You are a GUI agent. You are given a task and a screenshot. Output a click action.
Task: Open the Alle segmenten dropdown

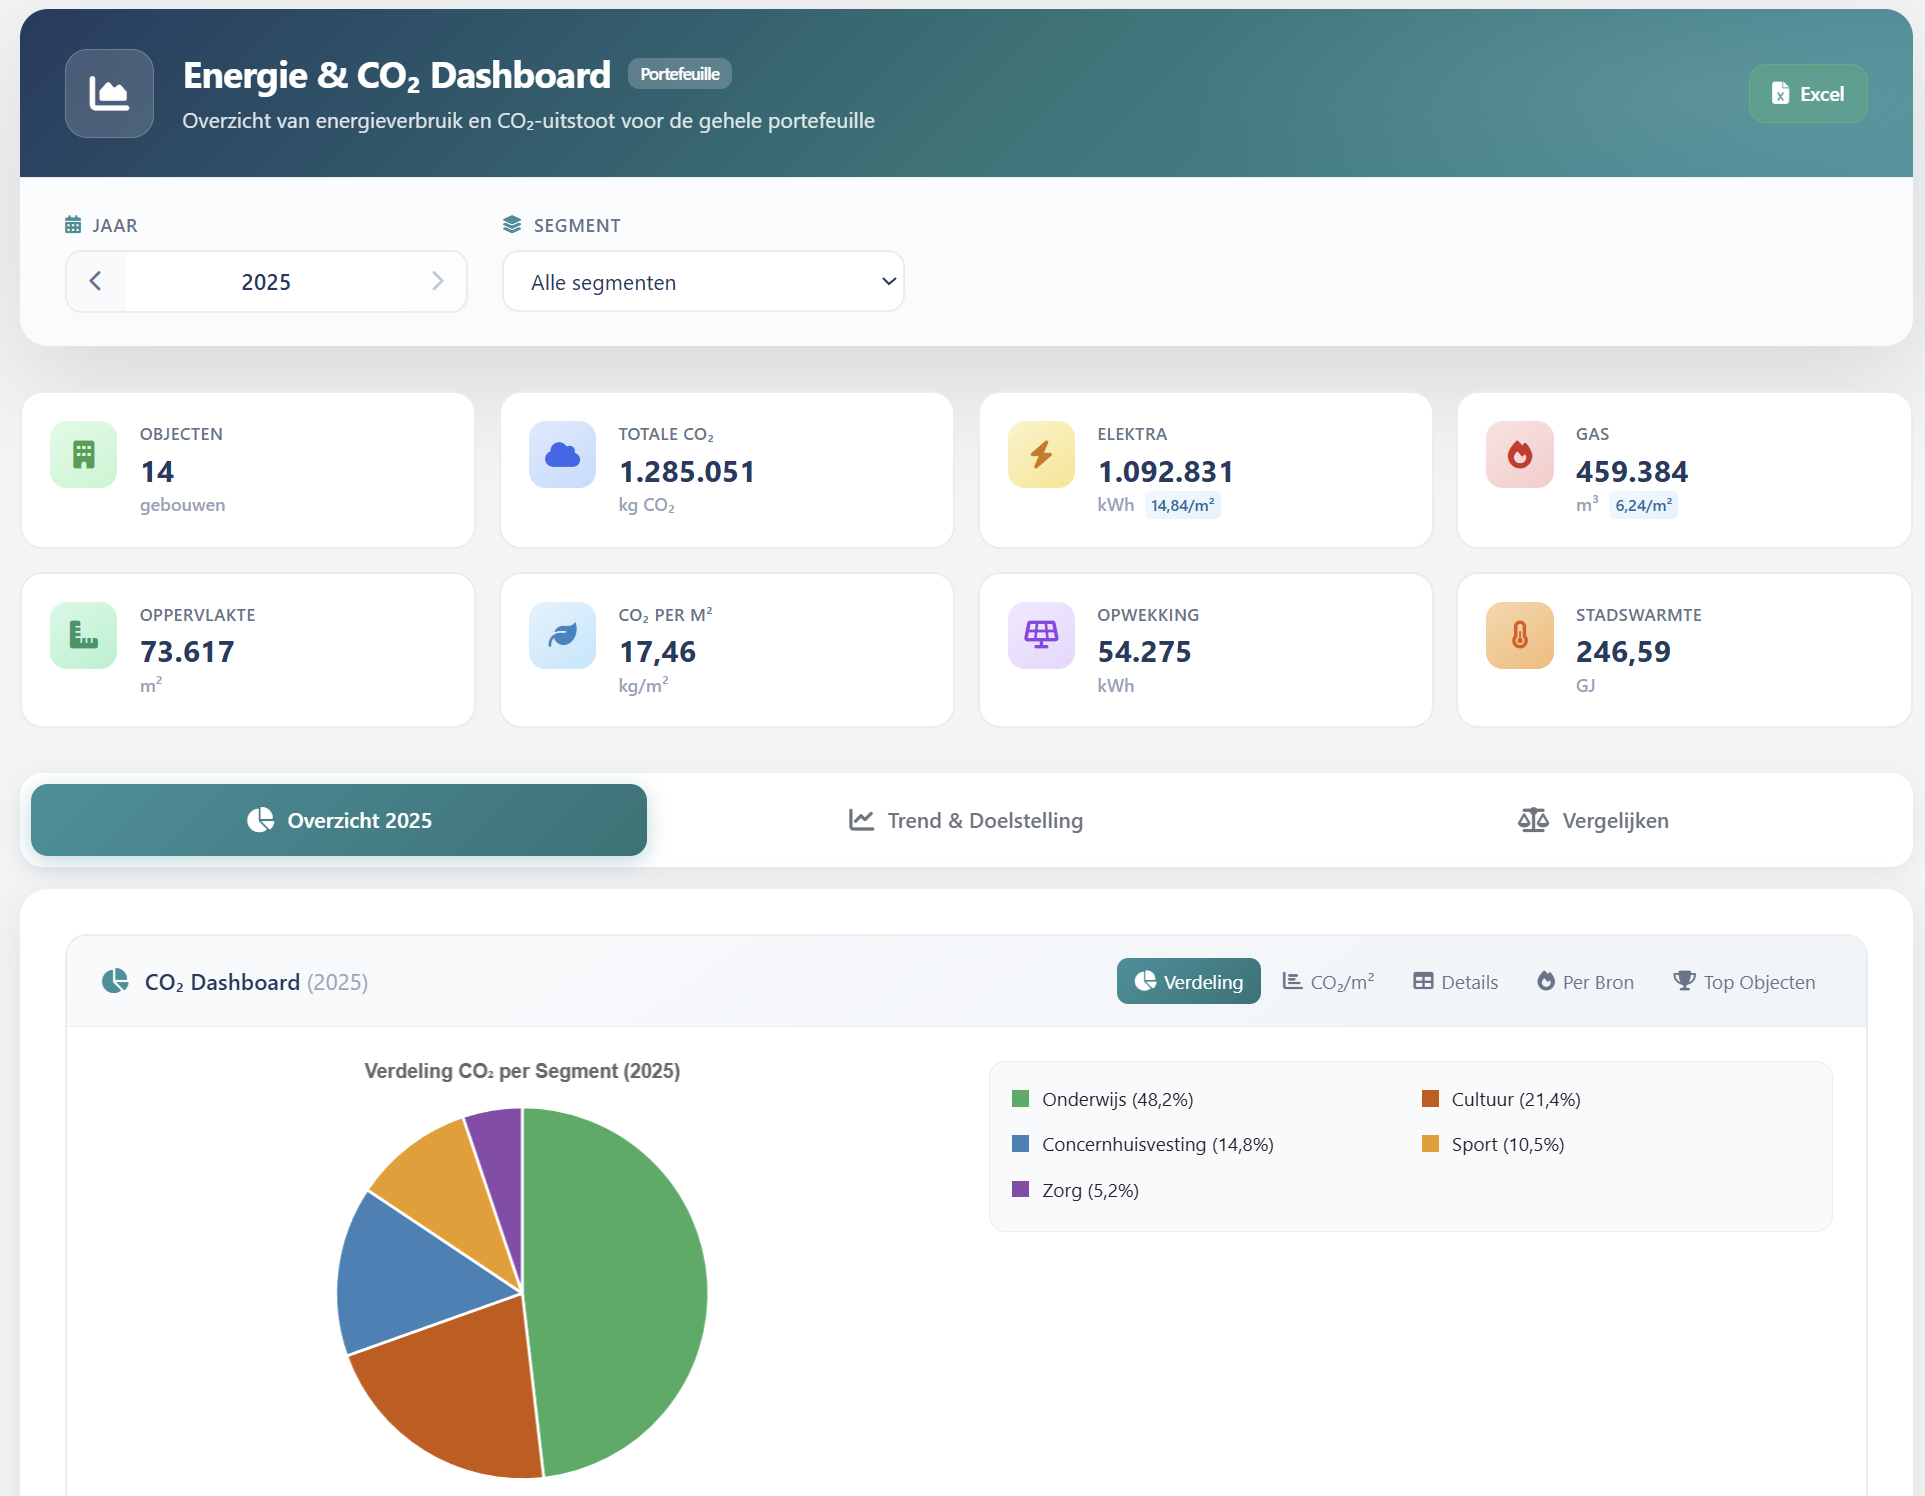click(703, 281)
